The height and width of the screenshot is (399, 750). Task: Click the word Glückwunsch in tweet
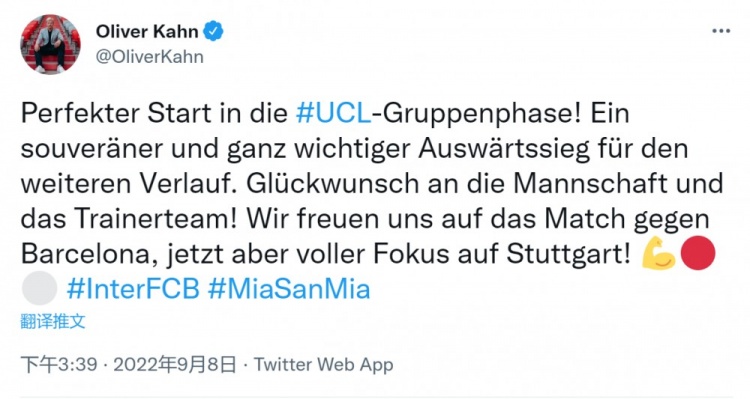[x=333, y=184]
